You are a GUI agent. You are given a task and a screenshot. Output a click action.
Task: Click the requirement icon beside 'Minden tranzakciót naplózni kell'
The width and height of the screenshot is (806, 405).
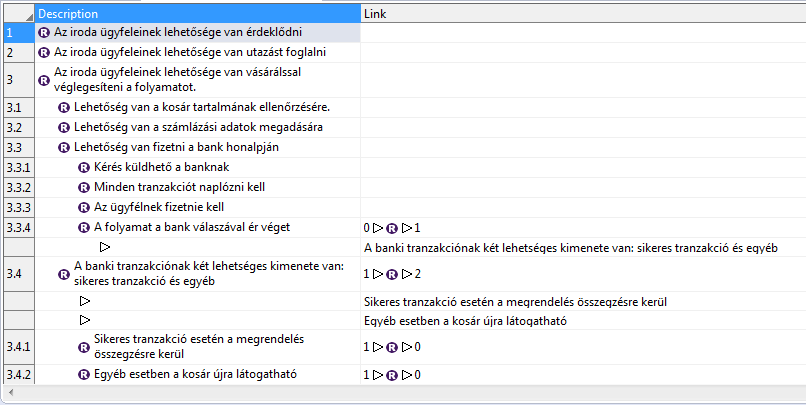(x=84, y=188)
